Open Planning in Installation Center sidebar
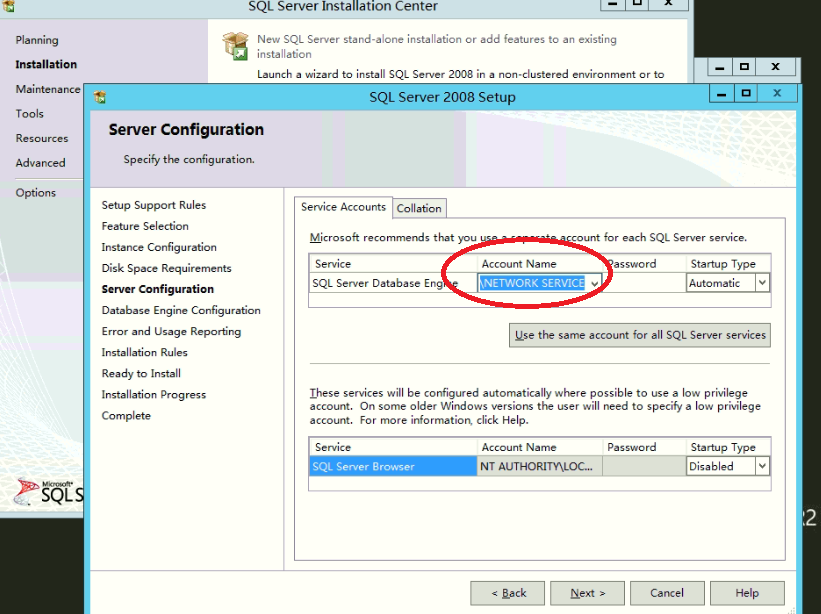Viewport: 821px width, 614px height. pos(37,40)
